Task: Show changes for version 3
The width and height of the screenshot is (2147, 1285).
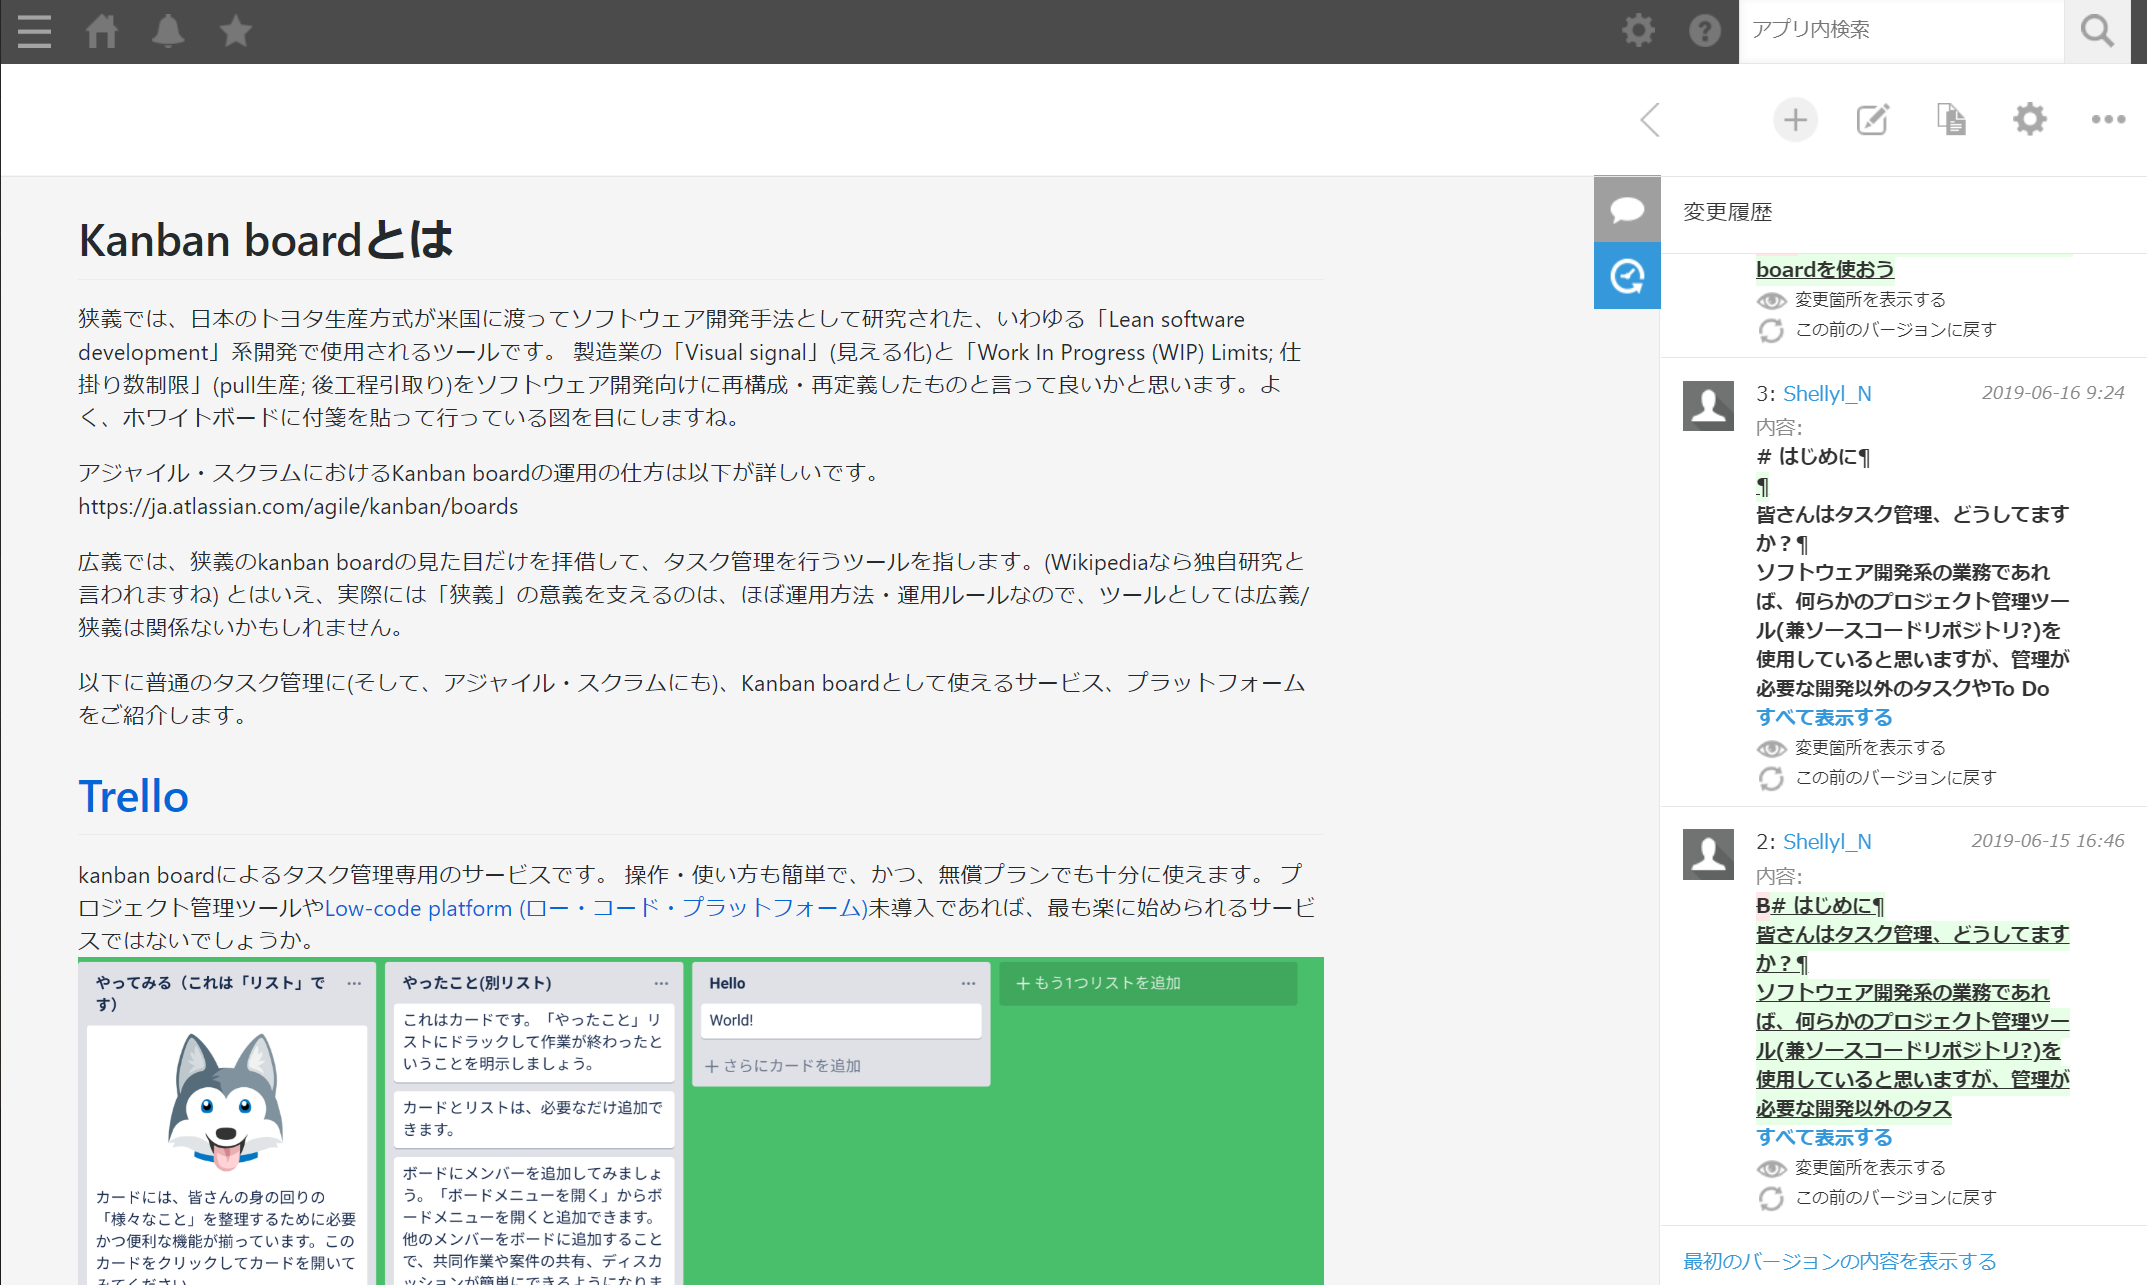Action: [1869, 748]
